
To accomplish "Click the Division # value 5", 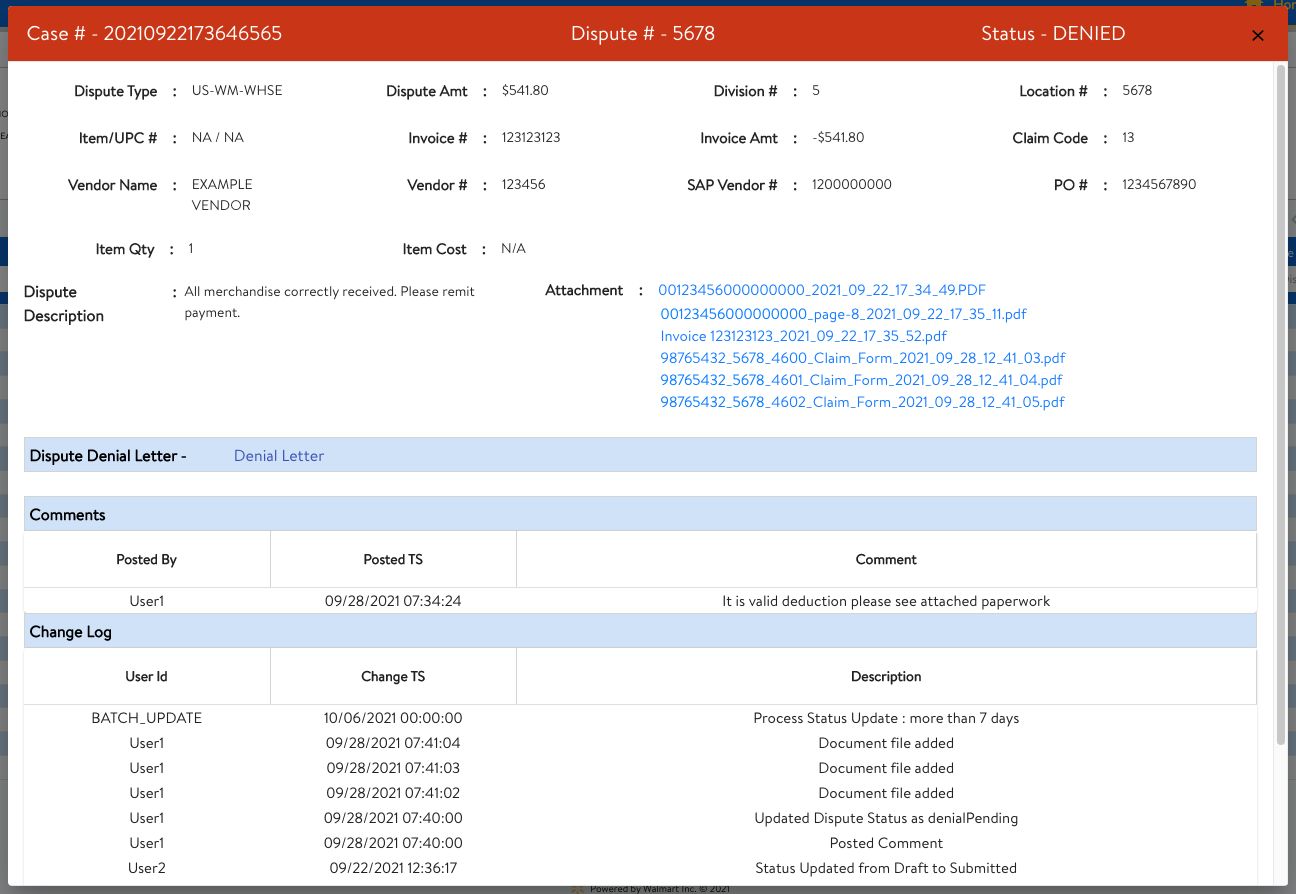I will (x=816, y=90).
